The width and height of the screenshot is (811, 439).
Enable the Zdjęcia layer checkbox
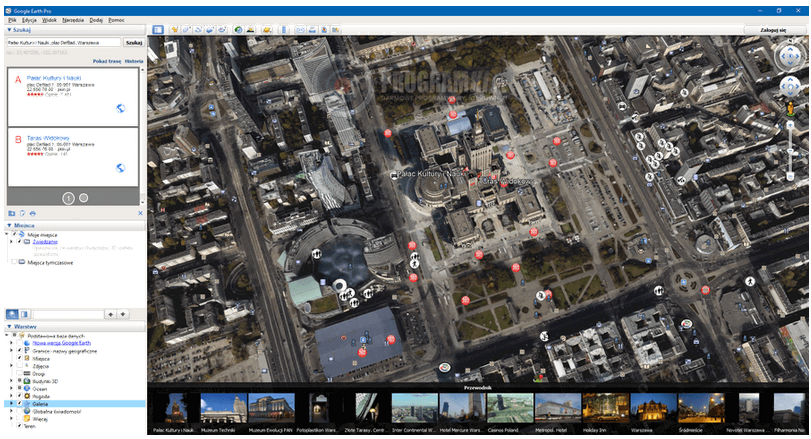(20, 366)
